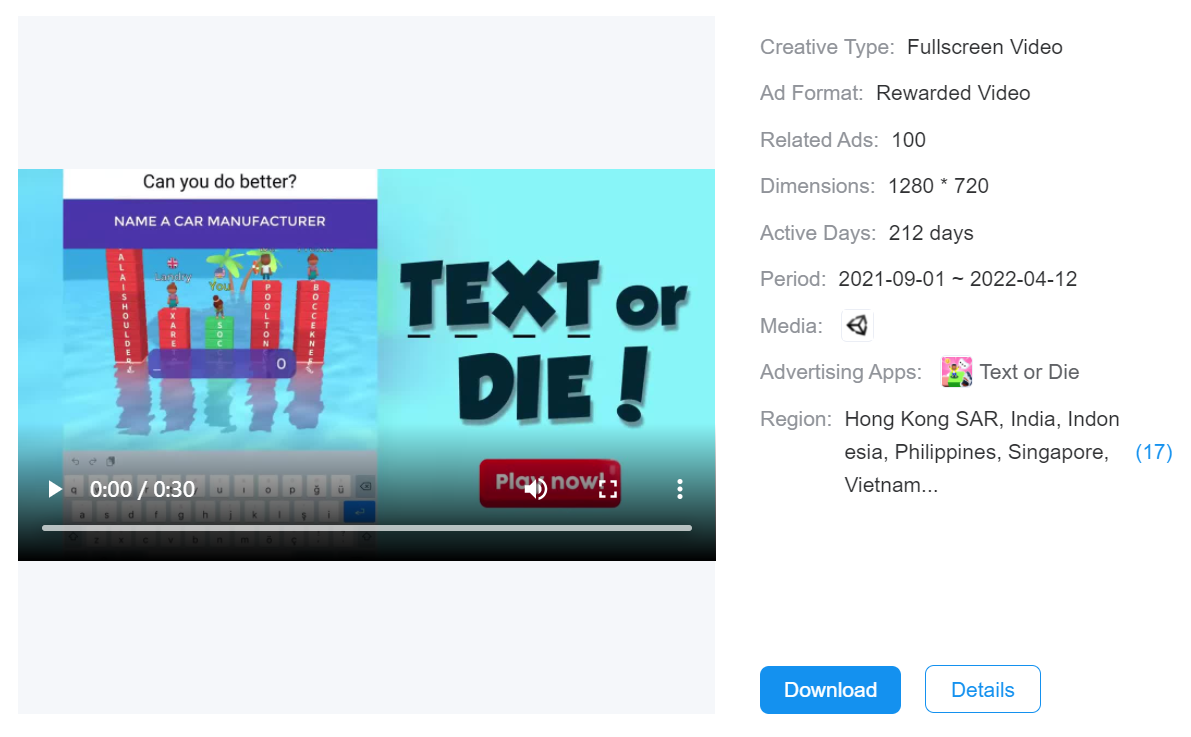Viewport: 1191px width, 737px height.
Task: Click the Unity media icon
Action: 857,325
